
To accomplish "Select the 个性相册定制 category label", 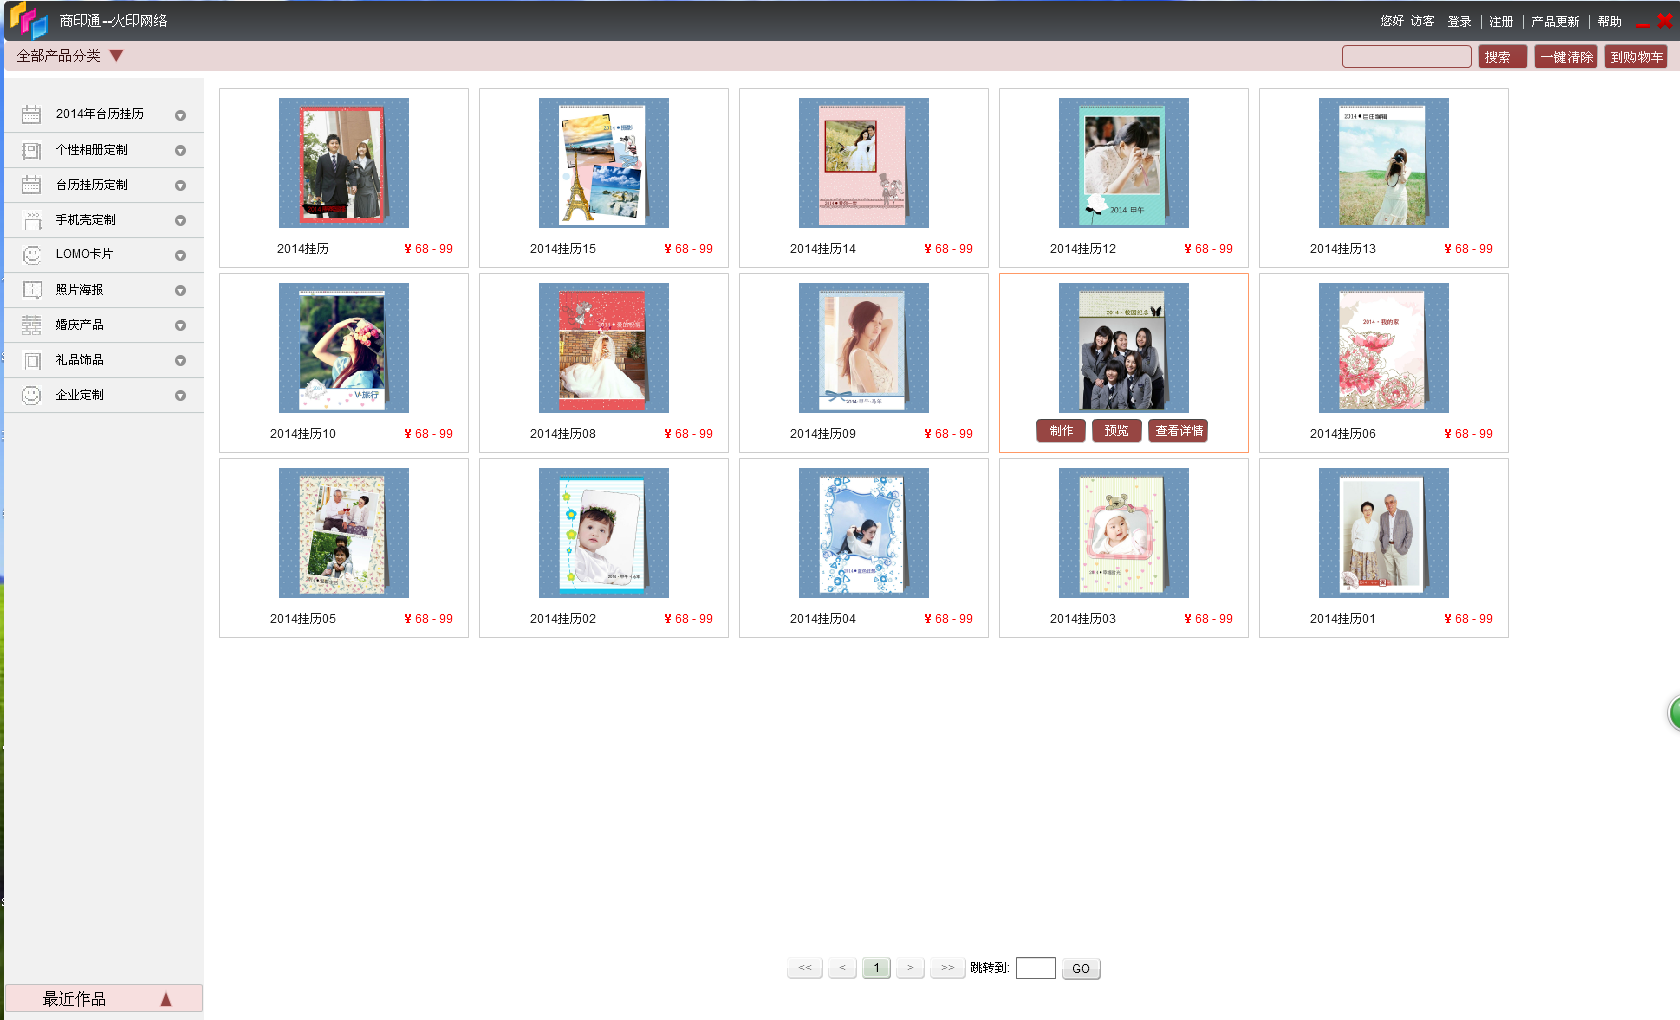I will click(x=92, y=150).
